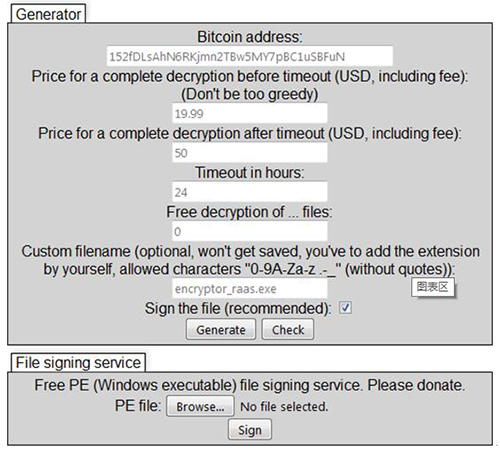This screenshot has width=500, height=451.
Task: Click the Bitcoin address label text
Action: (x=250, y=37)
